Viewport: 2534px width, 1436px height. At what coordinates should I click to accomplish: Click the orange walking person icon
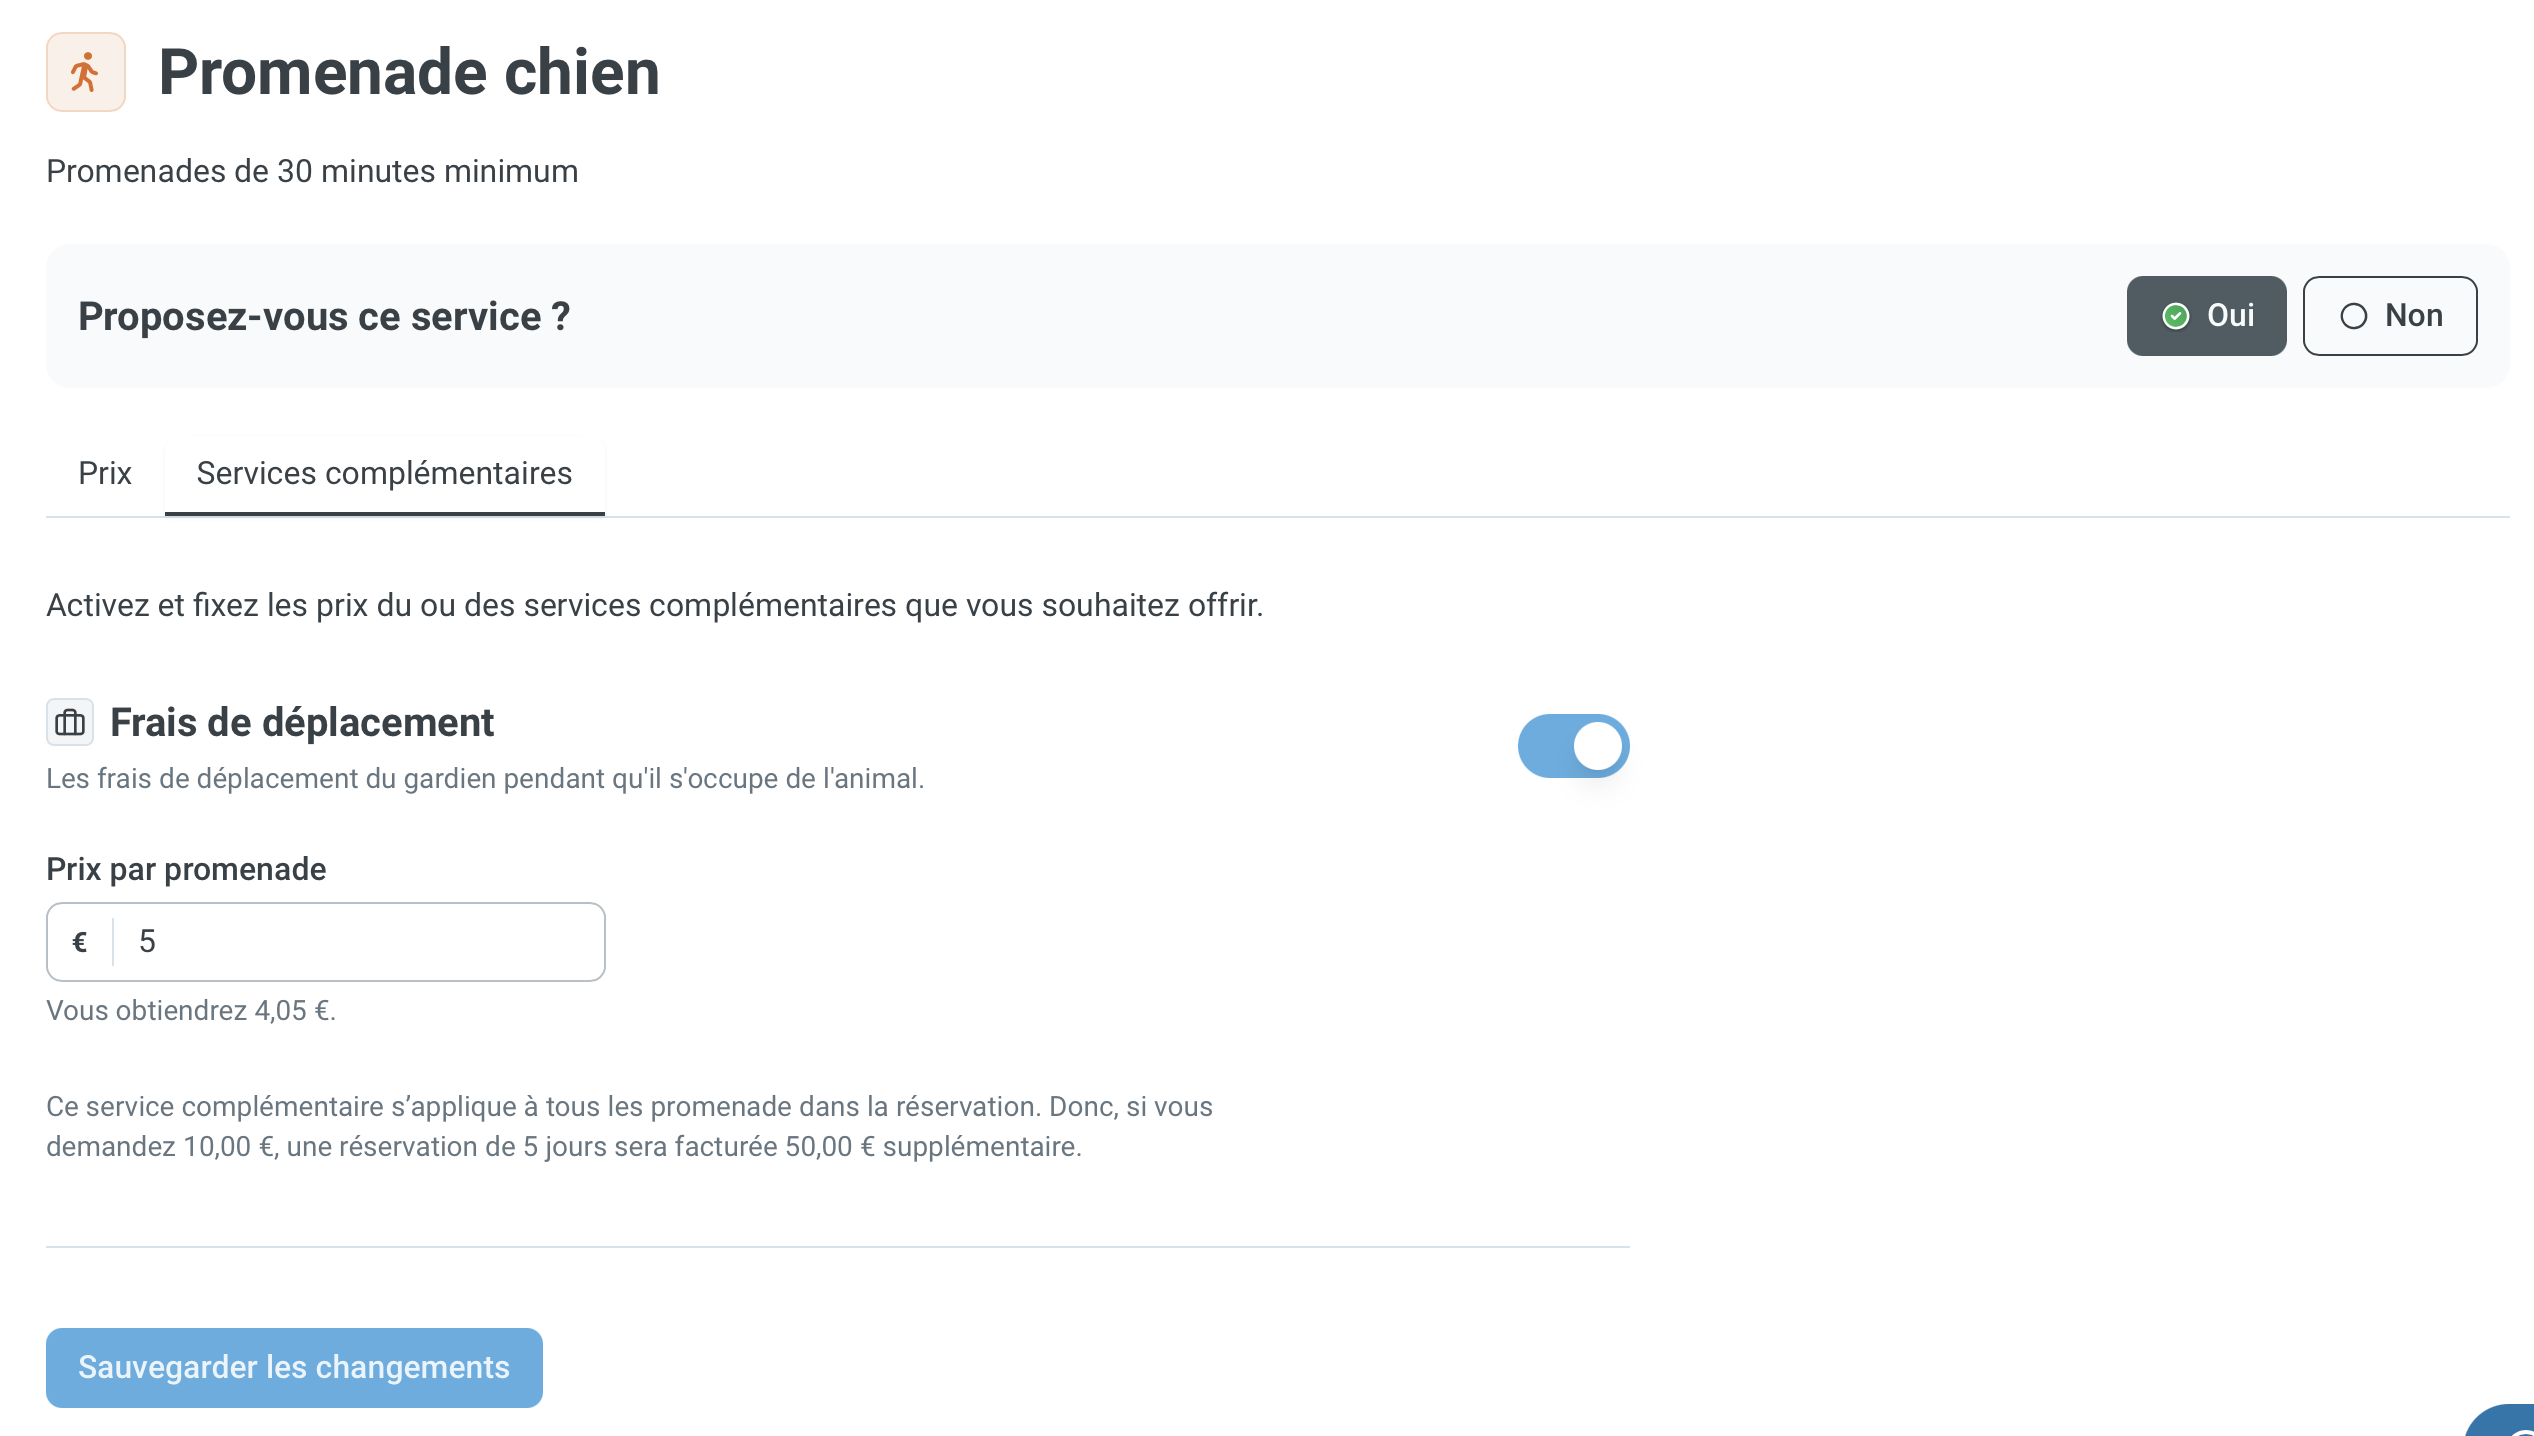85,72
